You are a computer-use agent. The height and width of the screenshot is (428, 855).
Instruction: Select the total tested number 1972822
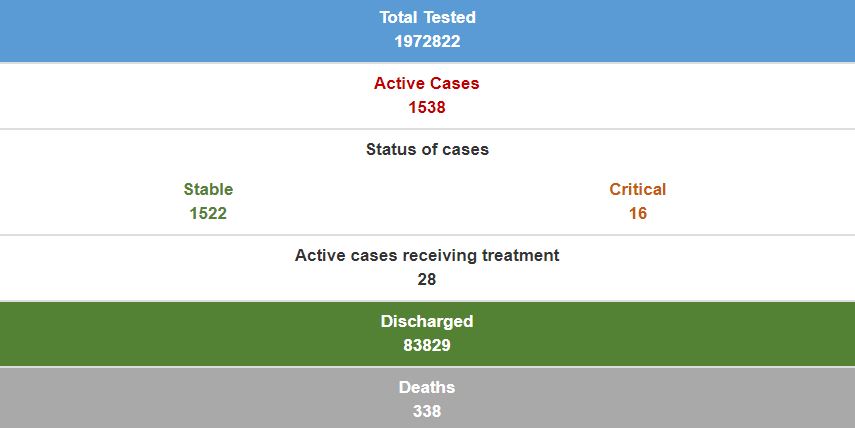427,42
